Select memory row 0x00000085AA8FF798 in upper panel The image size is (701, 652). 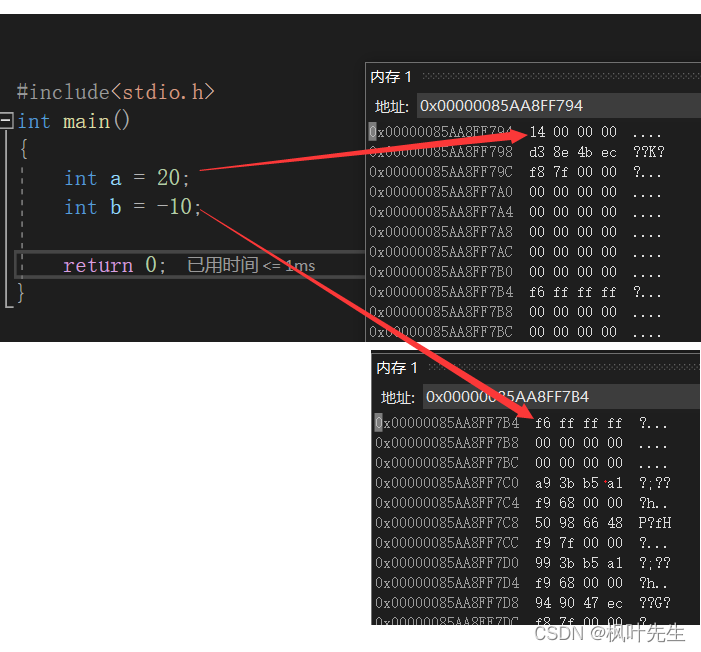[x=441, y=152]
